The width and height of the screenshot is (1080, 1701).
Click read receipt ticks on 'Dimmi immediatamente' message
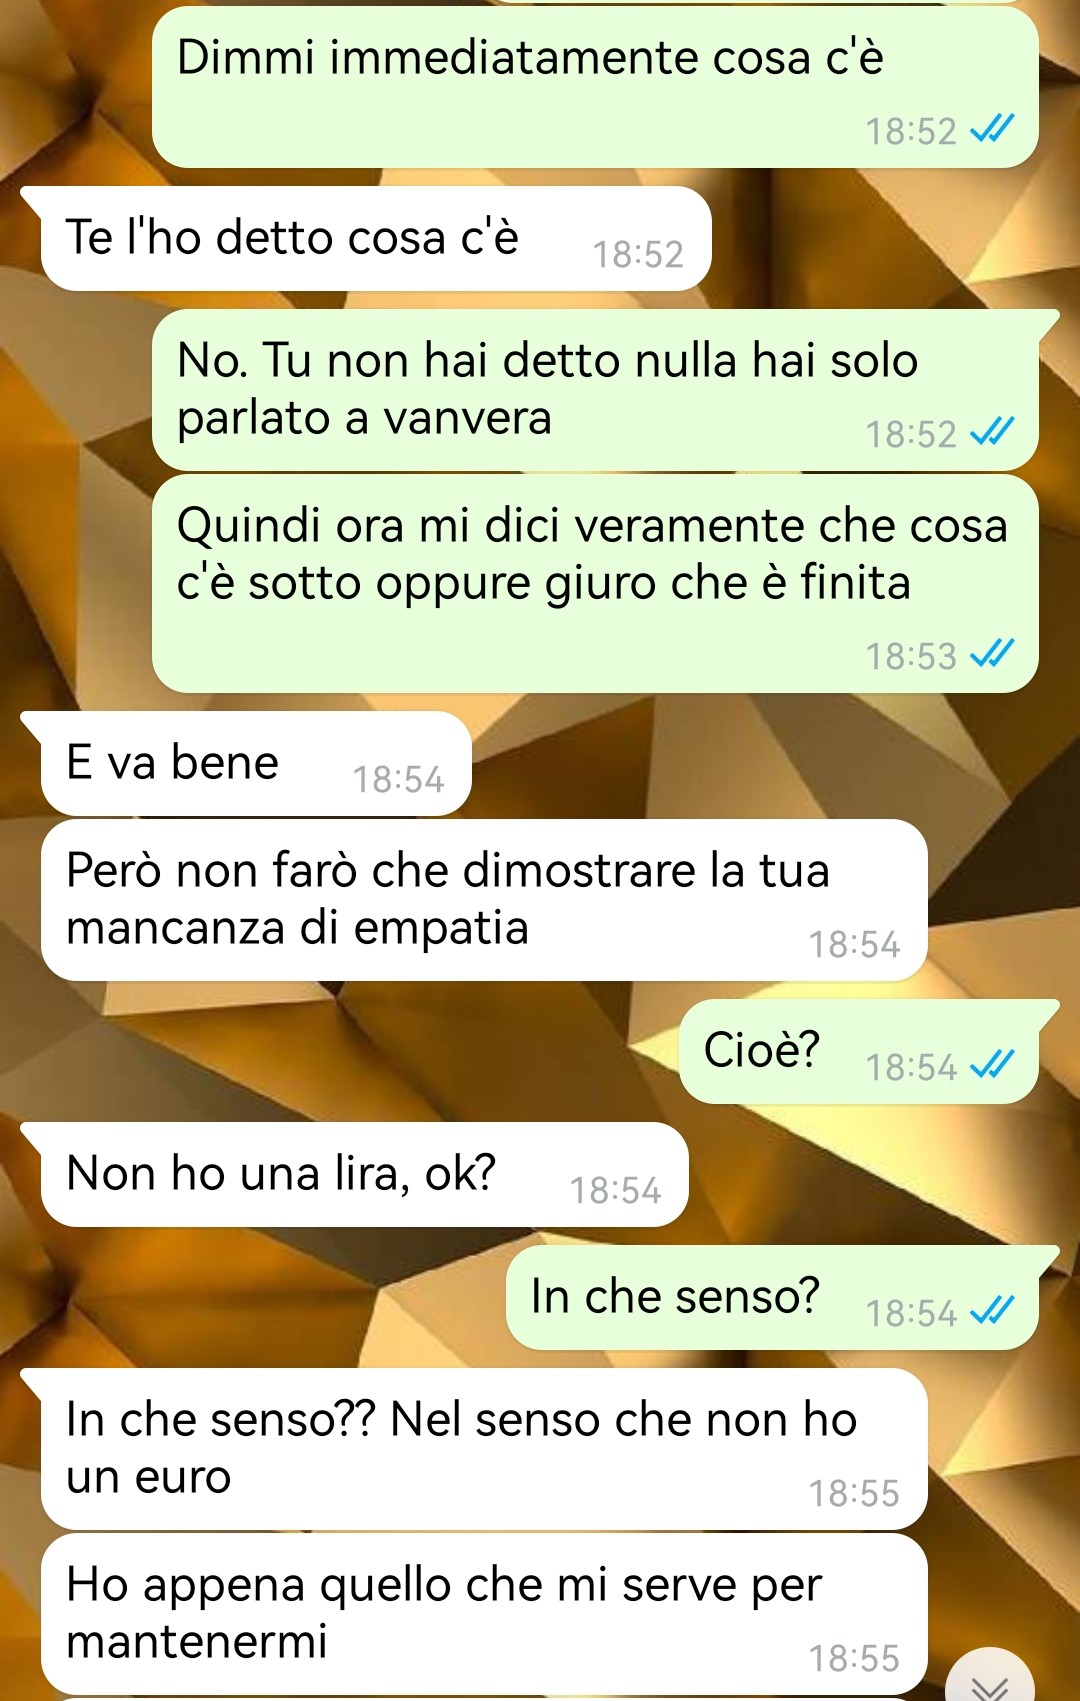(992, 130)
